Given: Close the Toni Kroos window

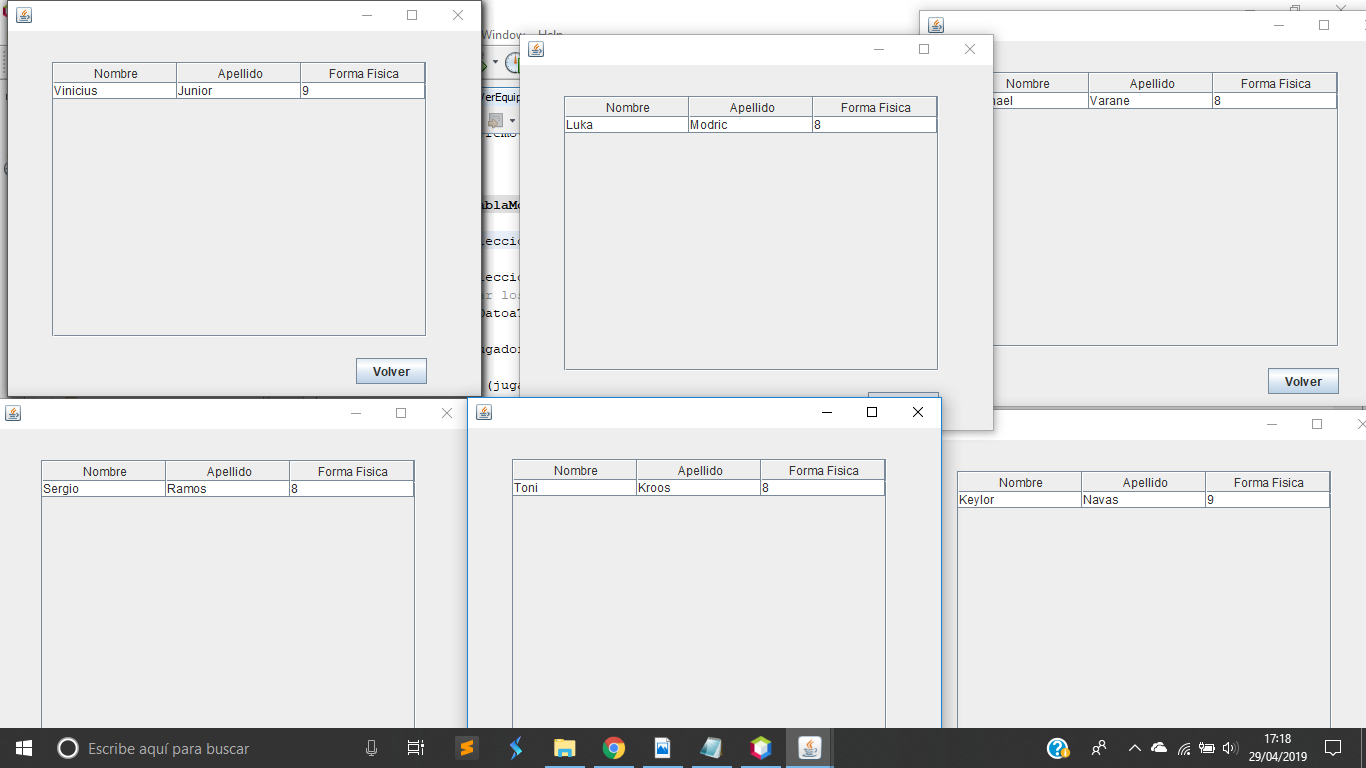Looking at the screenshot, I should (x=918, y=412).
